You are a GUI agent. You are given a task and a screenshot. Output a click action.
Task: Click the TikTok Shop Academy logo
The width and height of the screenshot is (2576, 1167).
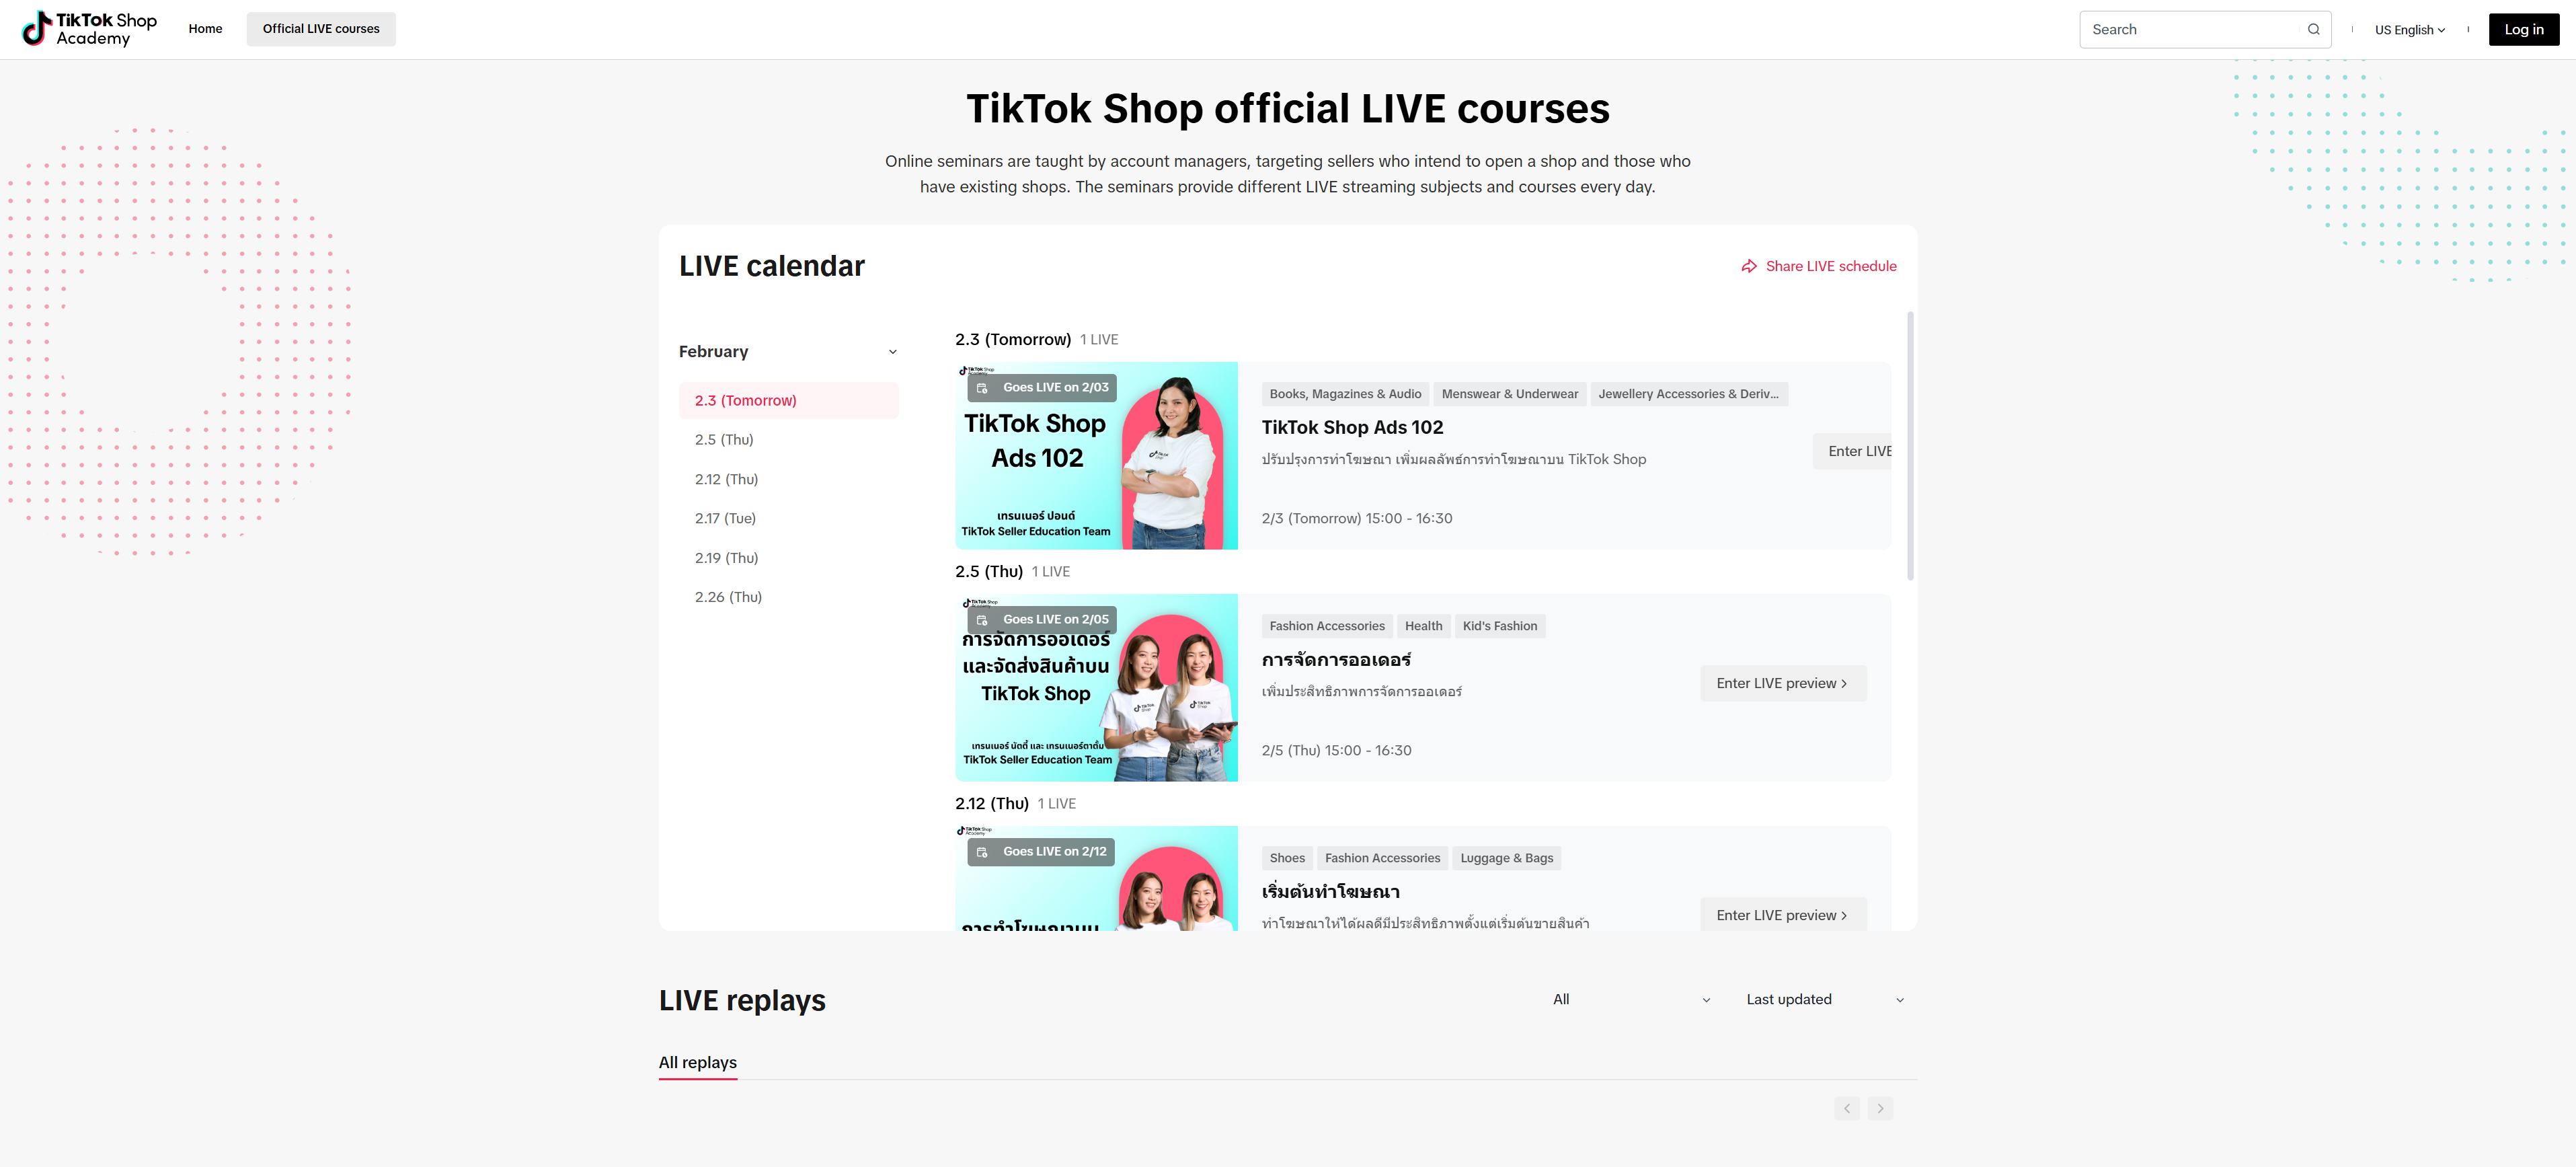click(x=90, y=29)
